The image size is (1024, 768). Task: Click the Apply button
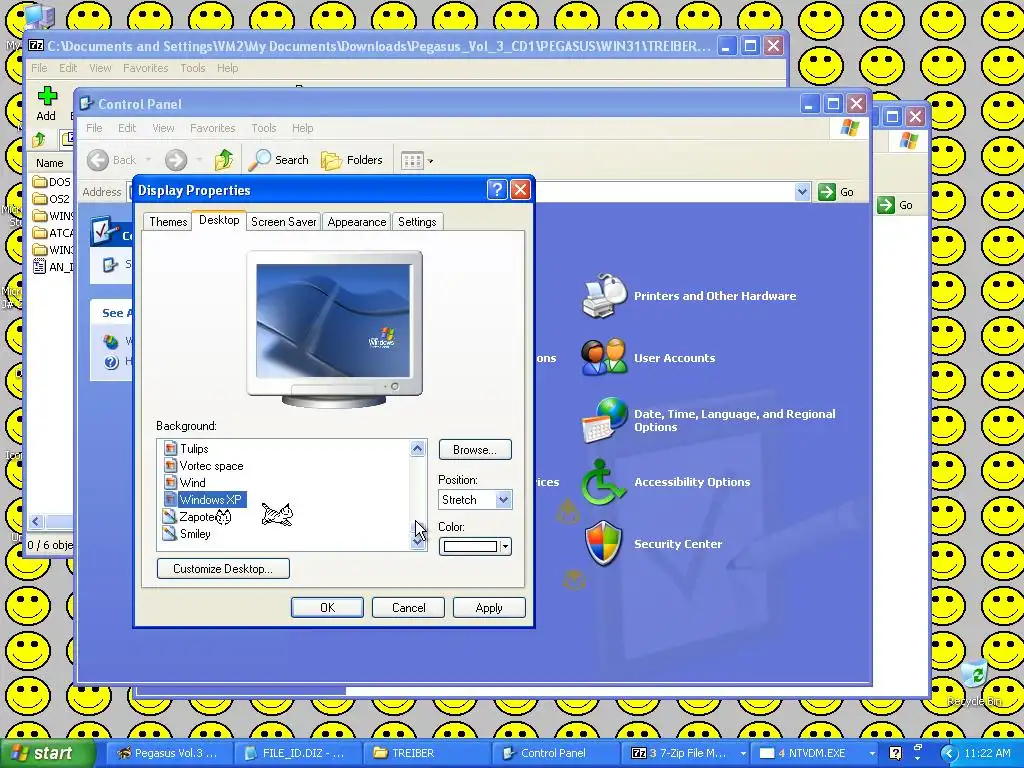(x=489, y=607)
